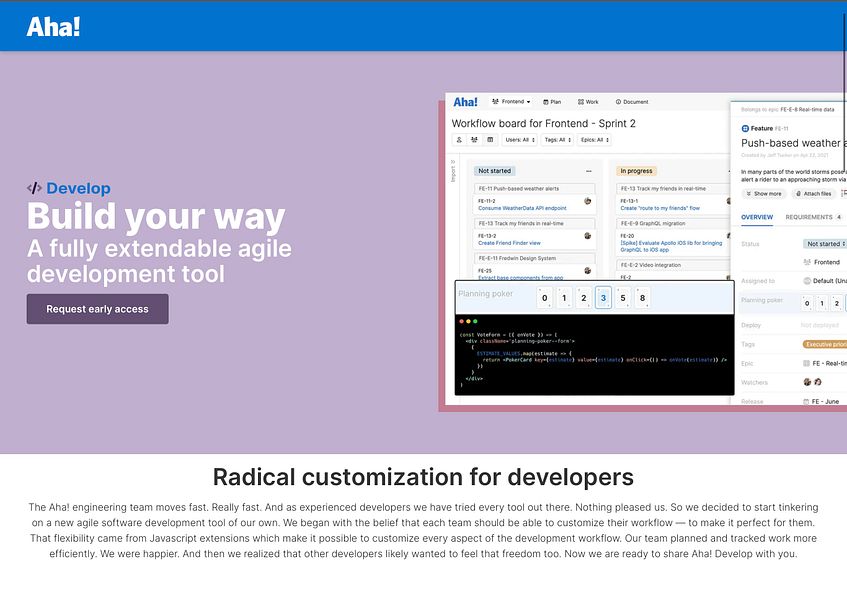Click the Aha! logo in blue header
The width and height of the screenshot is (847, 600).
(53, 26)
